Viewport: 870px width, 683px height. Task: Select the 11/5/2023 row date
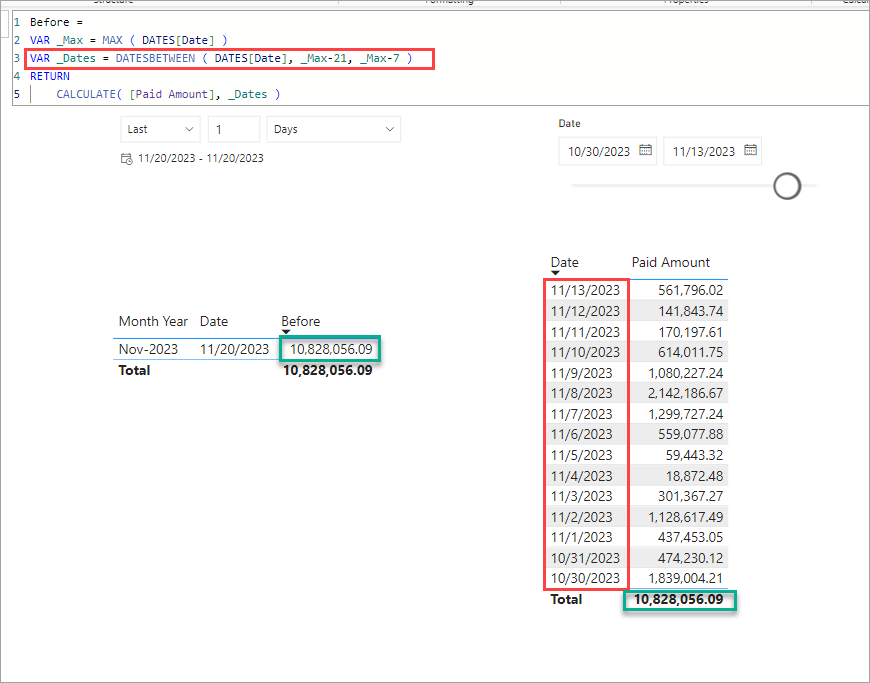[x=581, y=455]
